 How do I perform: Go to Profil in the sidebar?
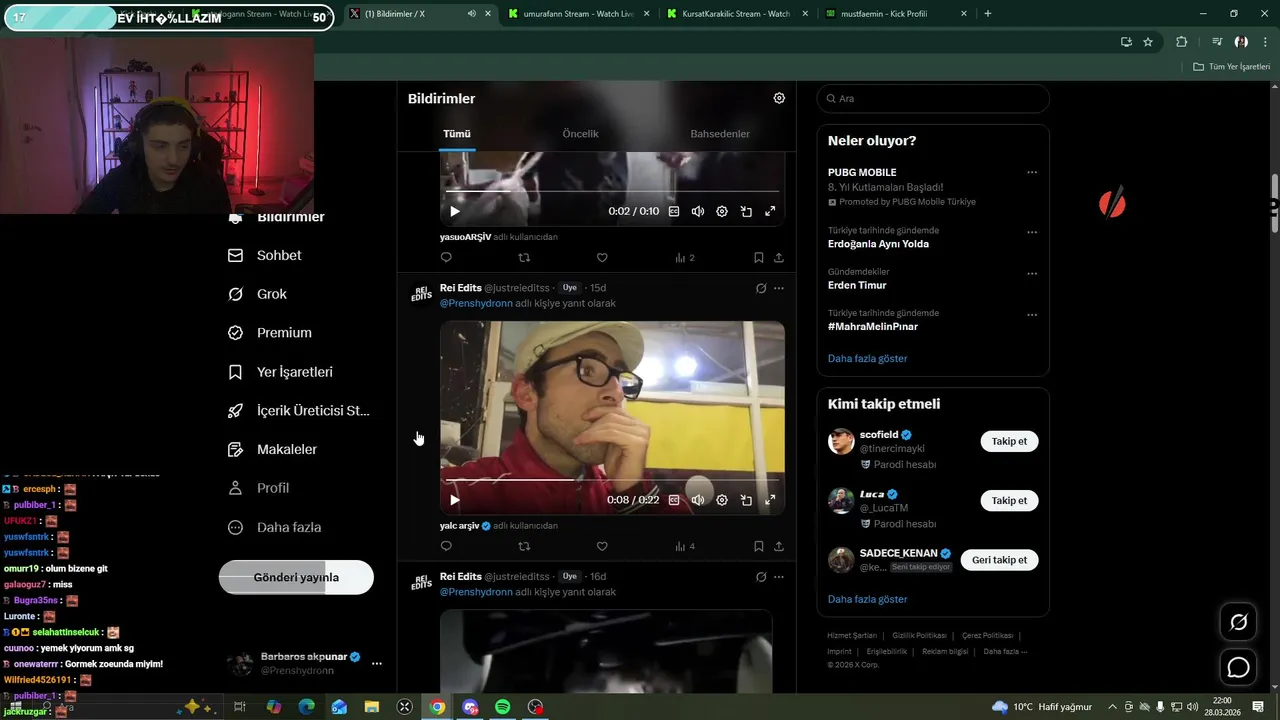(259, 488)
